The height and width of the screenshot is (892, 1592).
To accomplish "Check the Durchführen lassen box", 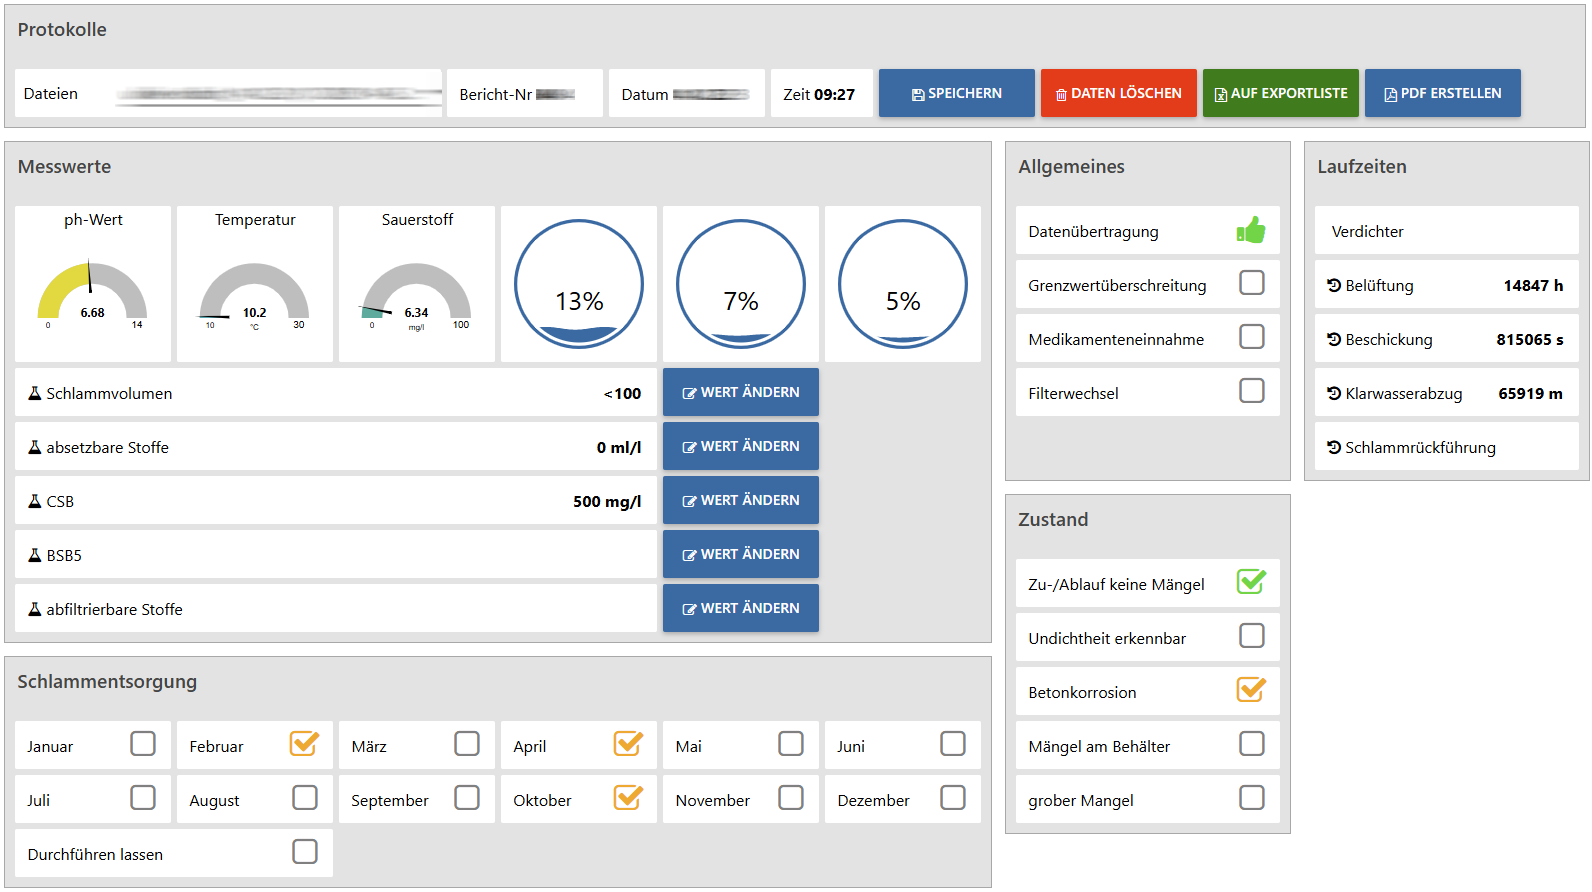I will [x=305, y=852].
